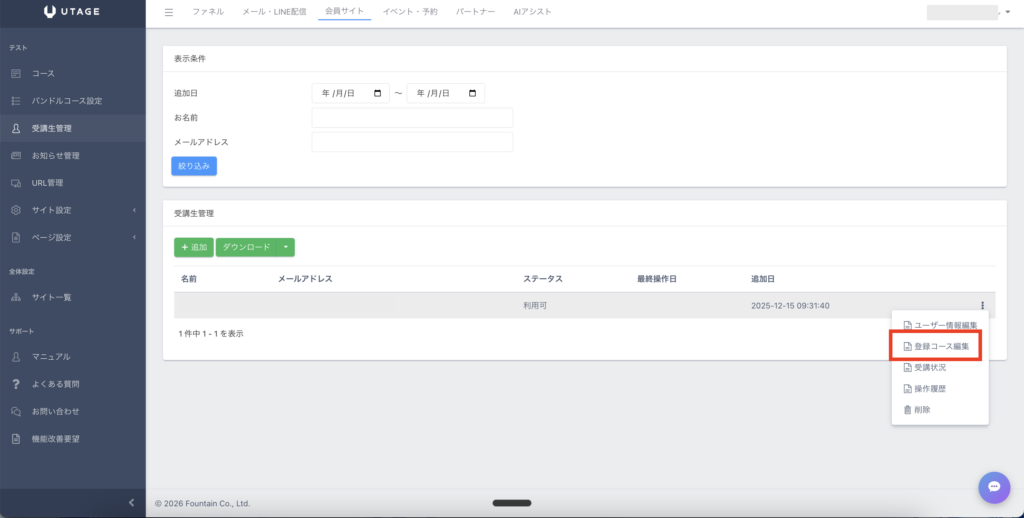Open the イベント・予約 tab
The image size is (1024, 518).
[x=410, y=12]
